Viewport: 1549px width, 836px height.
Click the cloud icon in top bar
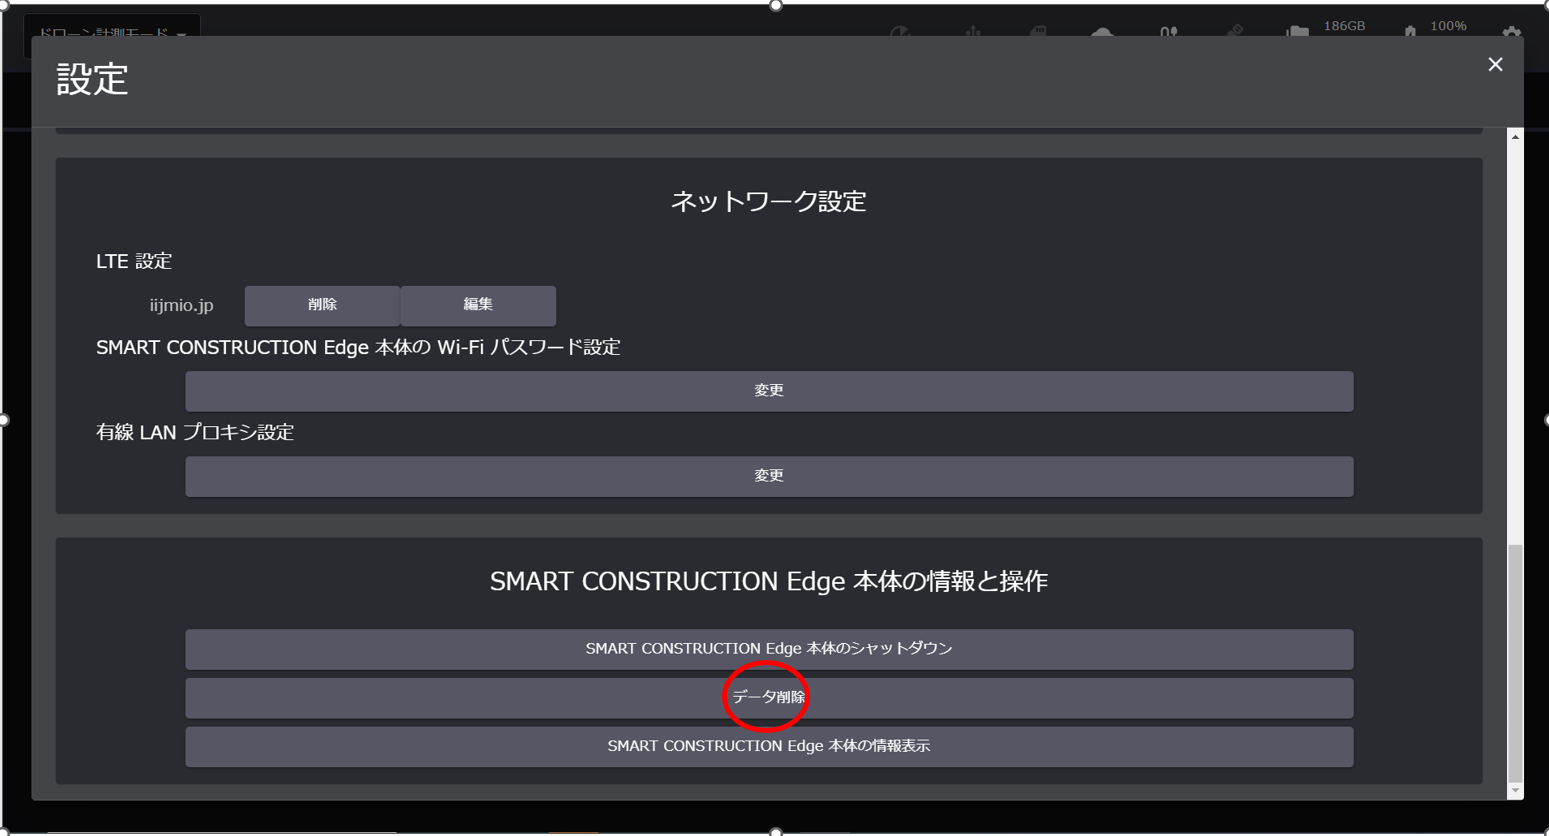point(1102,32)
